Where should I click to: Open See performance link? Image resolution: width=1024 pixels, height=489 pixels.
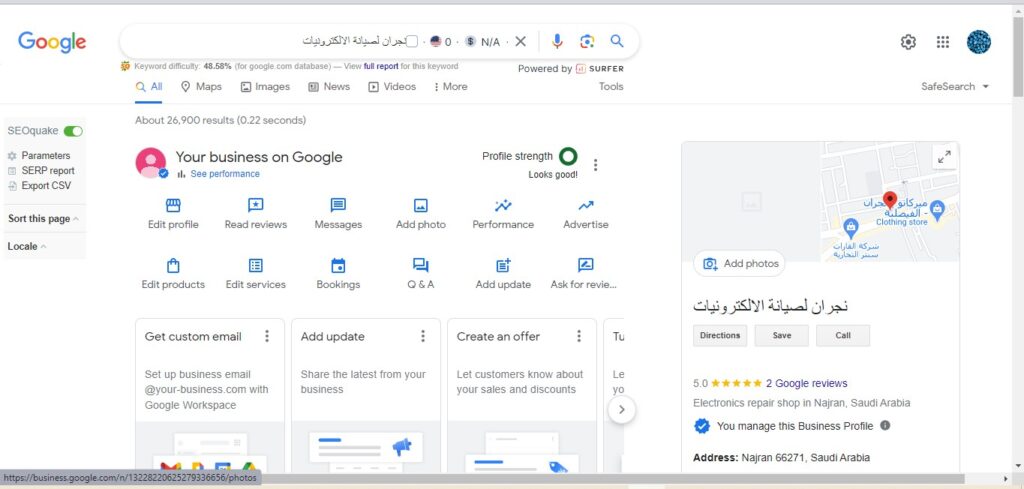[x=225, y=174]
